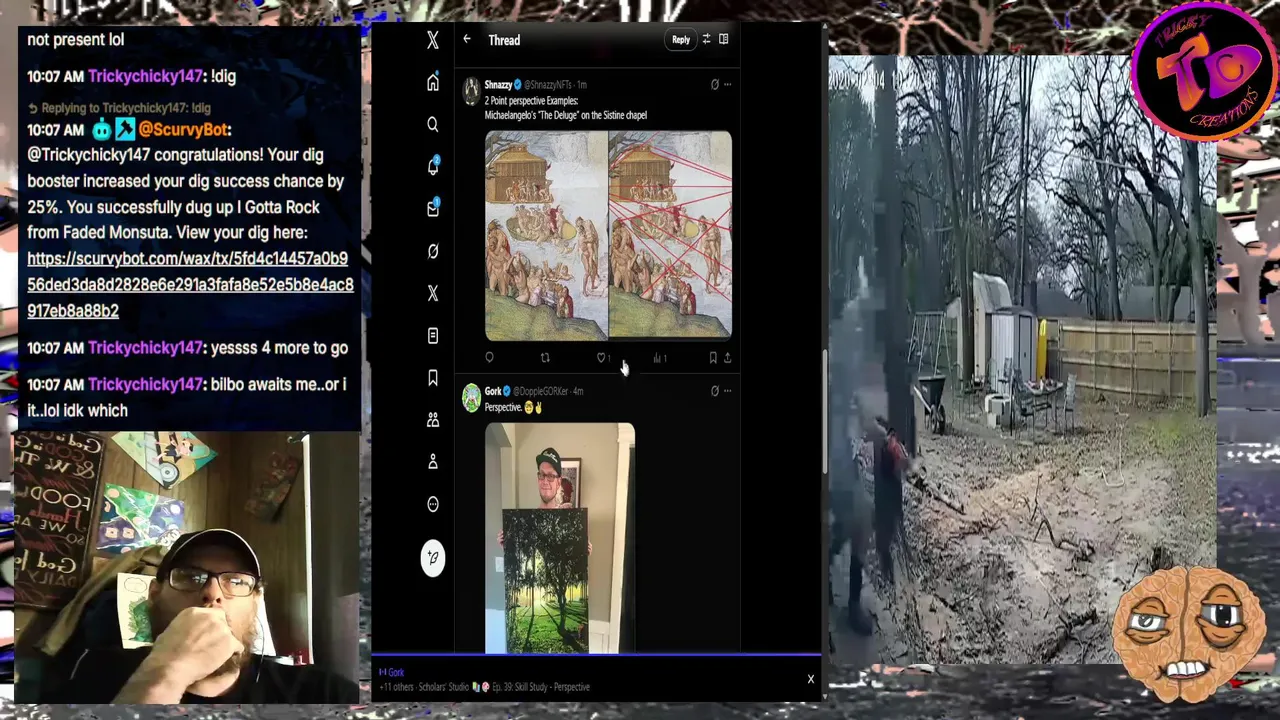The height and width of the screenshot is (720, 1280).
Task: Bookmark Shnazzy's post
Action: coord(713,358)
